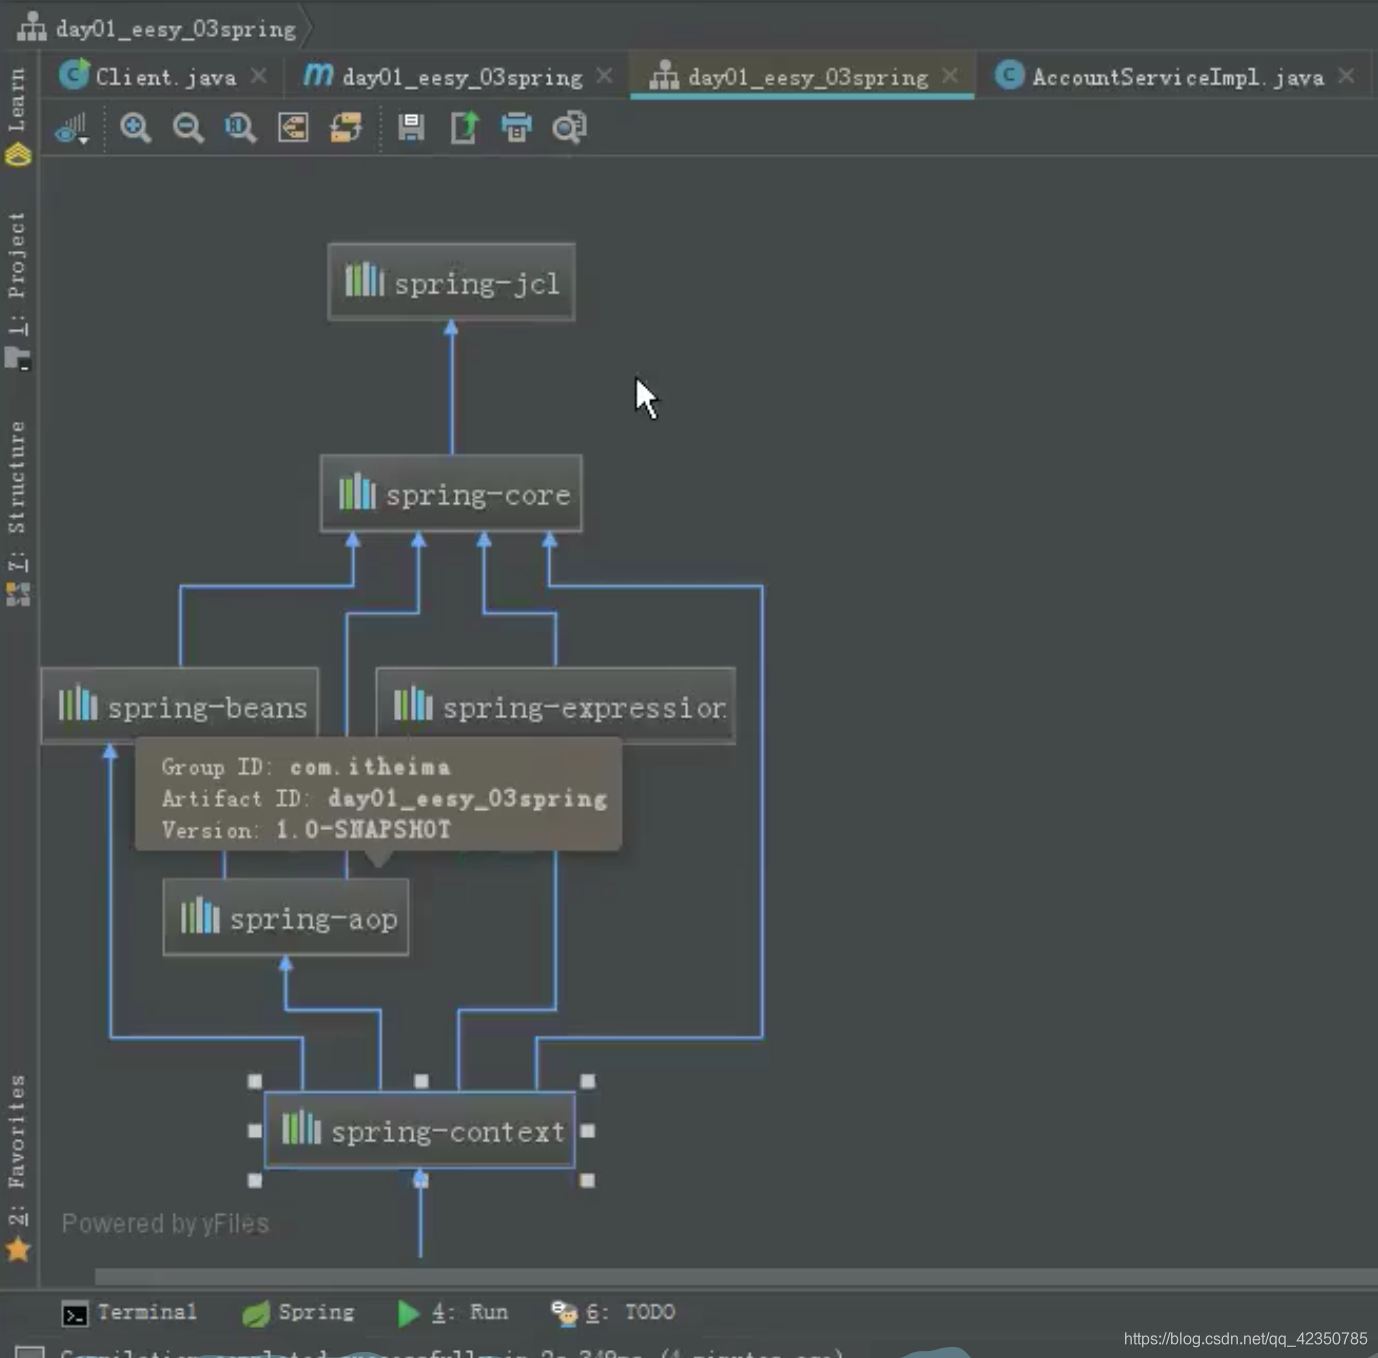Select the spring-core node

[x=451, y=494]
